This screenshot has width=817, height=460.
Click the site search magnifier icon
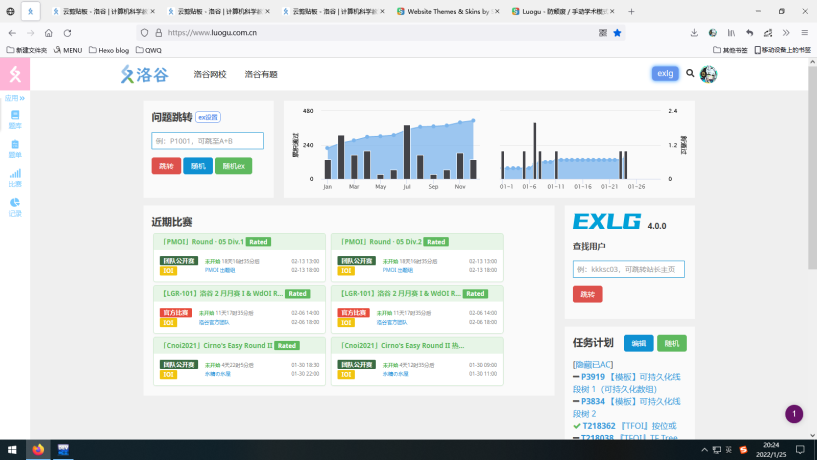coord(690,73)
